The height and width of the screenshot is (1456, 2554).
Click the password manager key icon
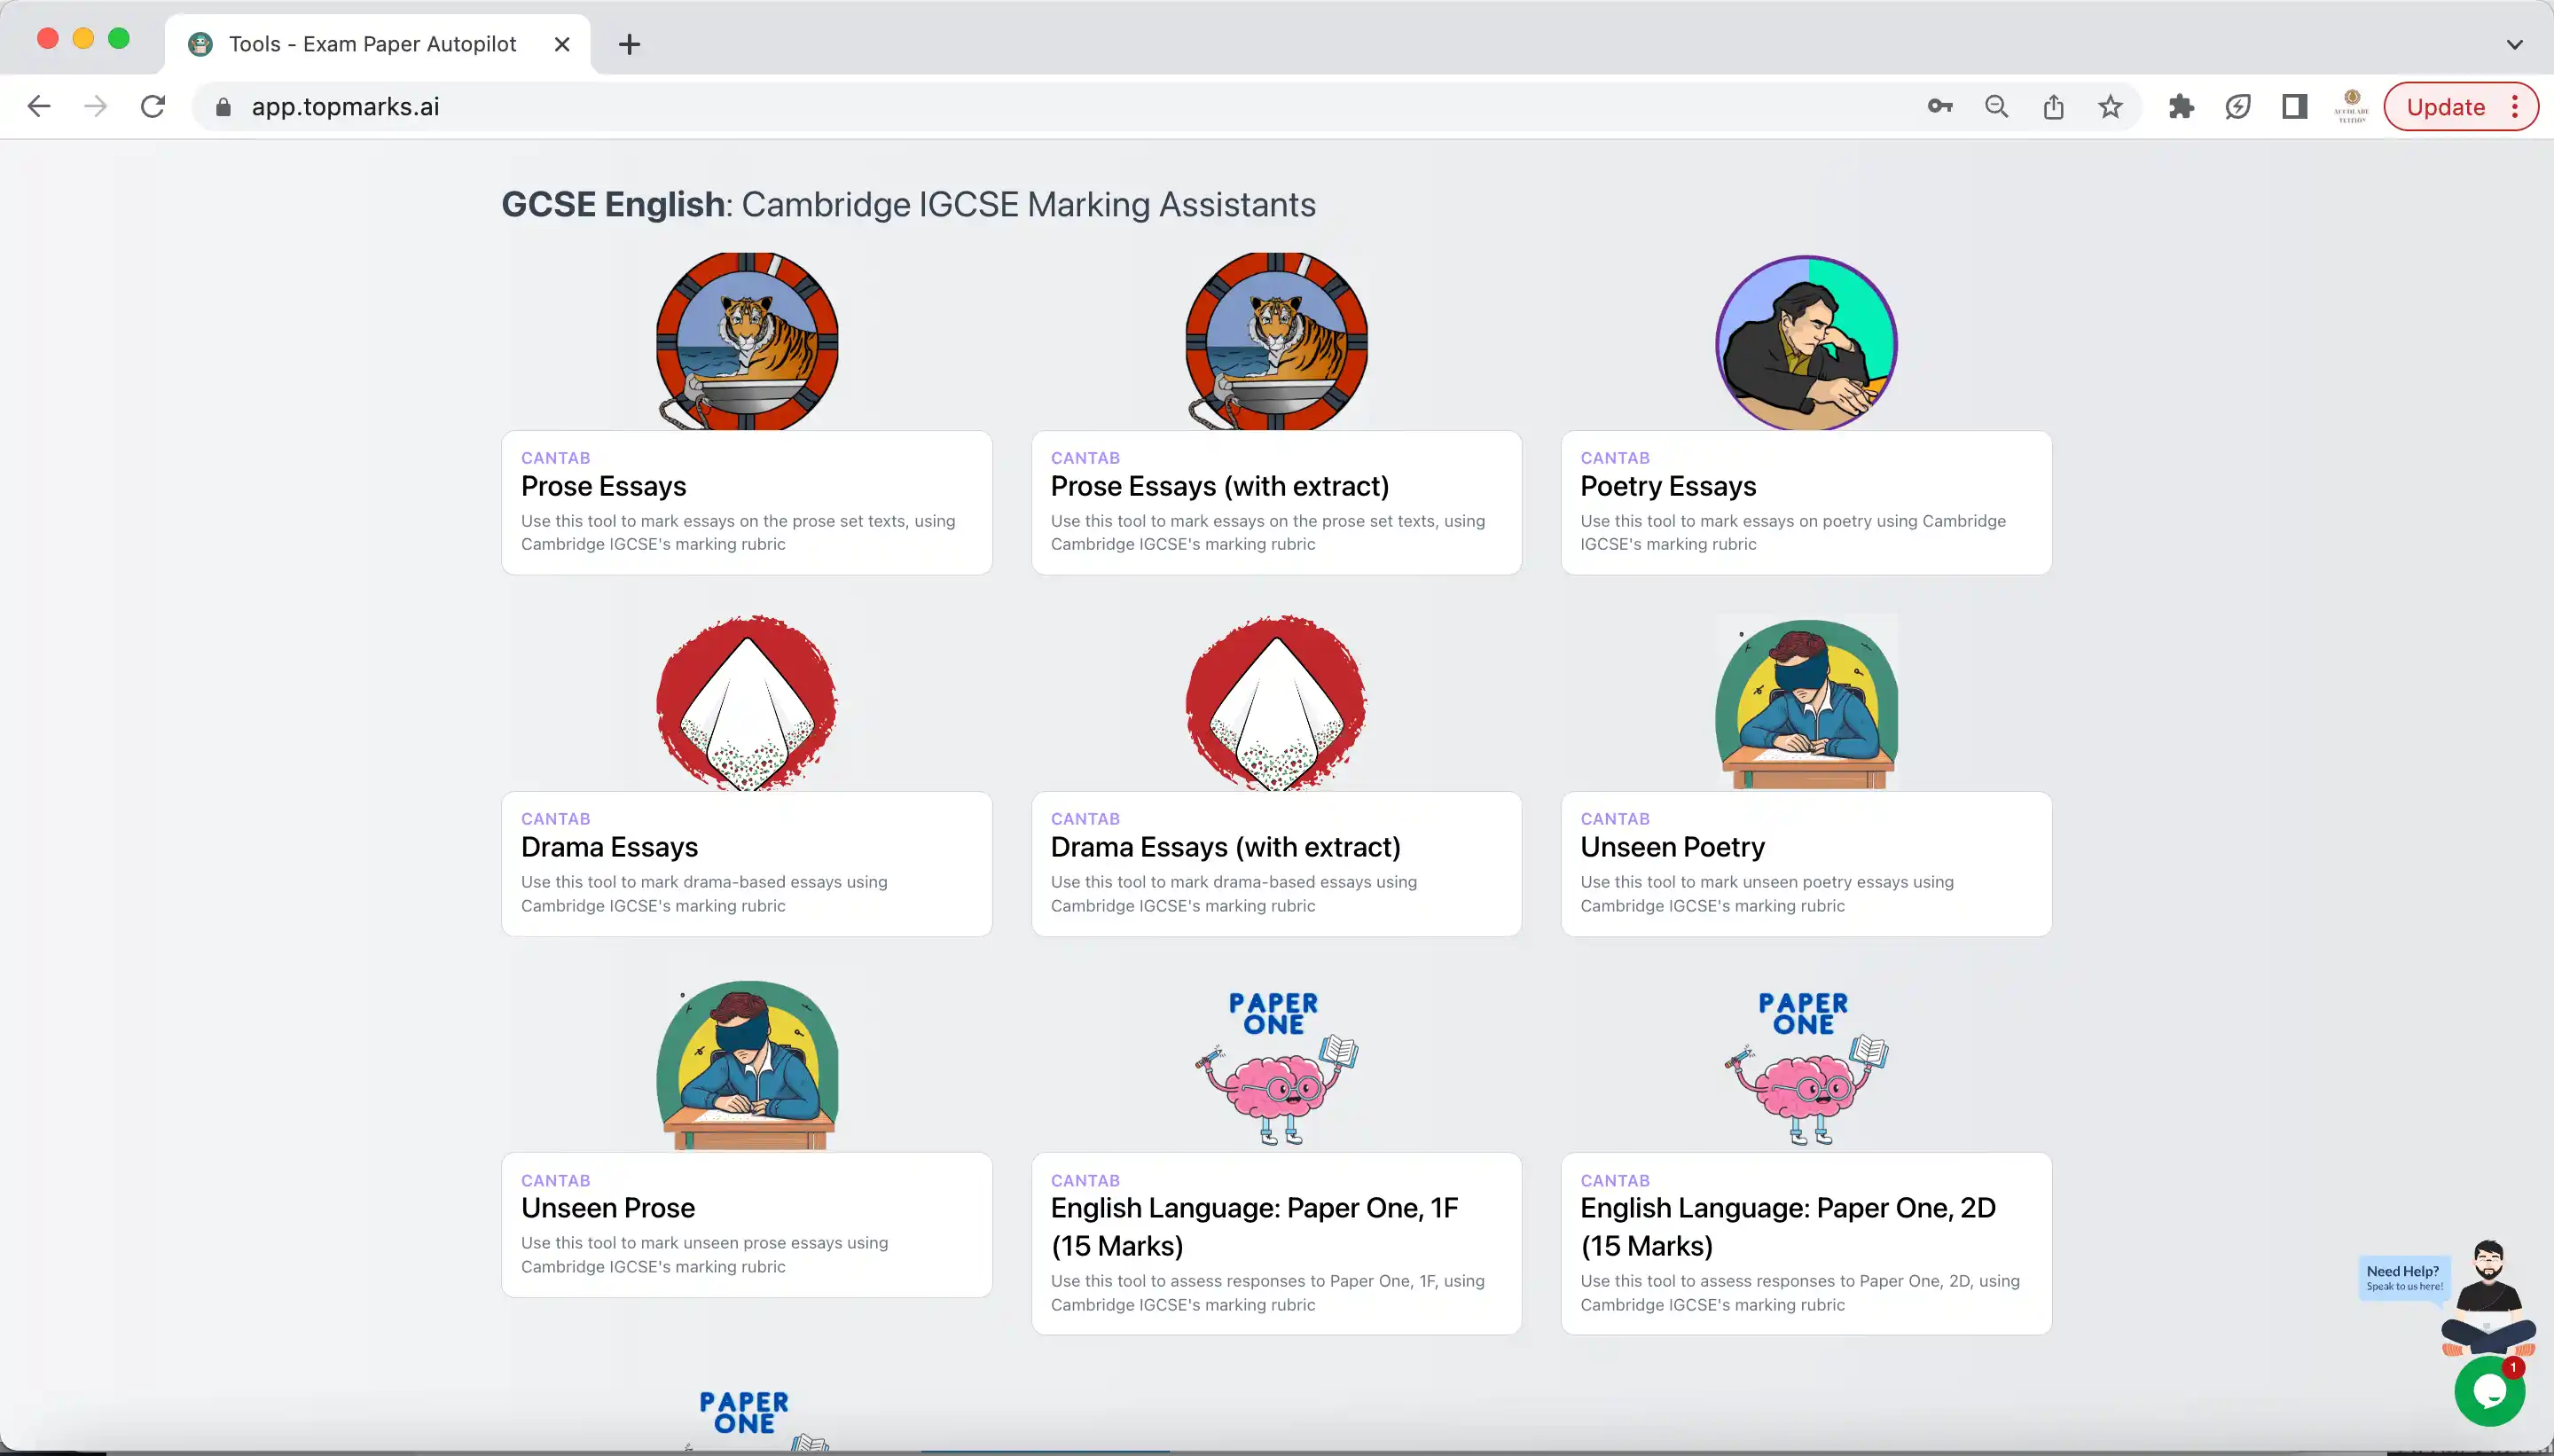tap(1940, 106)
